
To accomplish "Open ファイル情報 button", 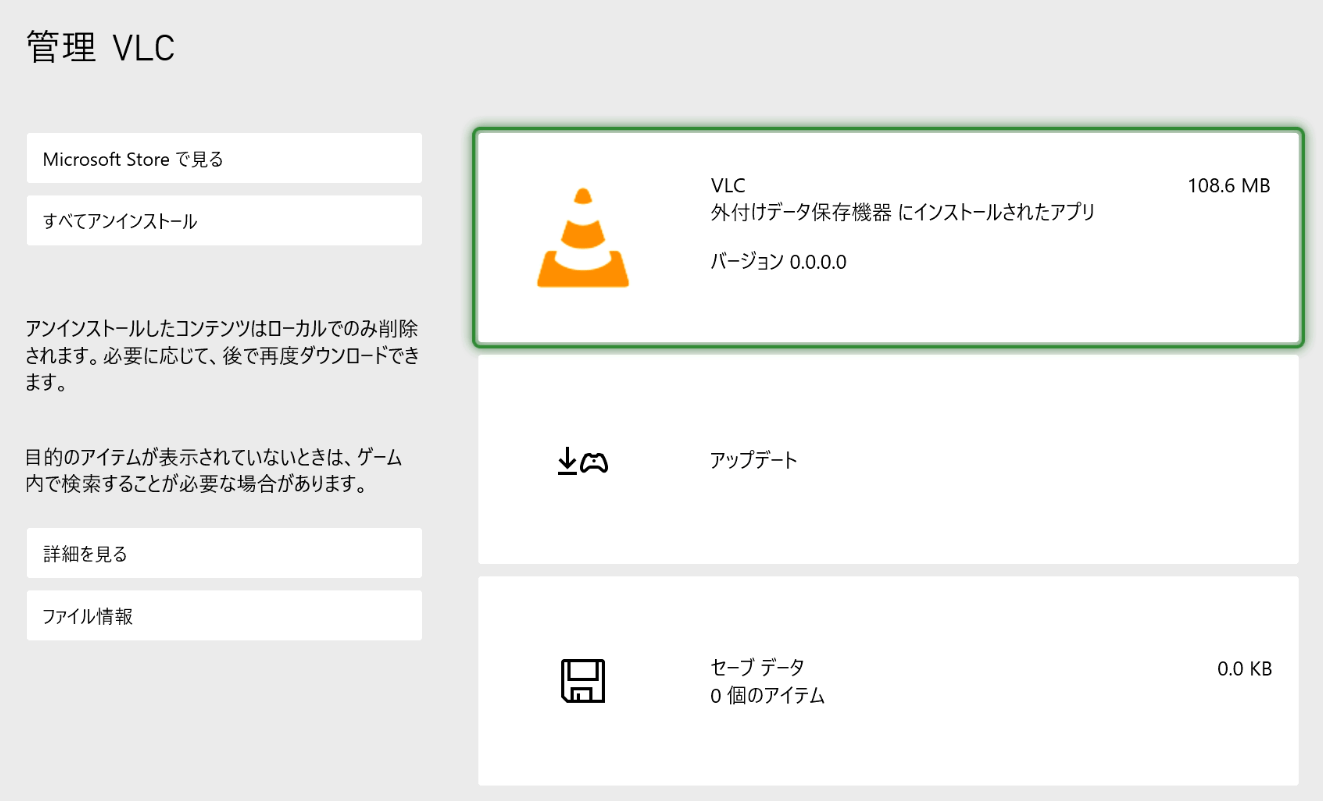I will tap(224, 615).
